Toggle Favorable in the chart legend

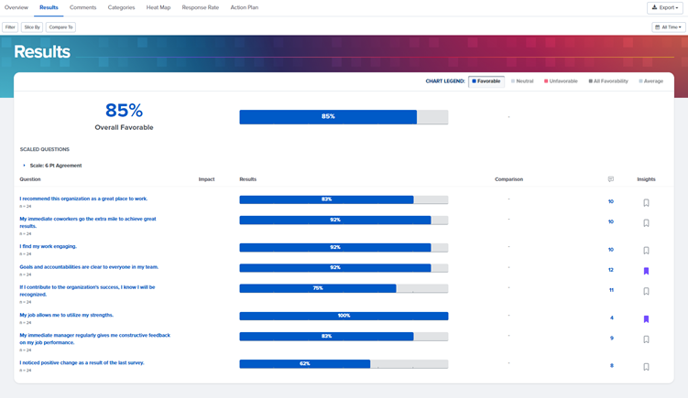pyautogui.click(x=486, y=81)
